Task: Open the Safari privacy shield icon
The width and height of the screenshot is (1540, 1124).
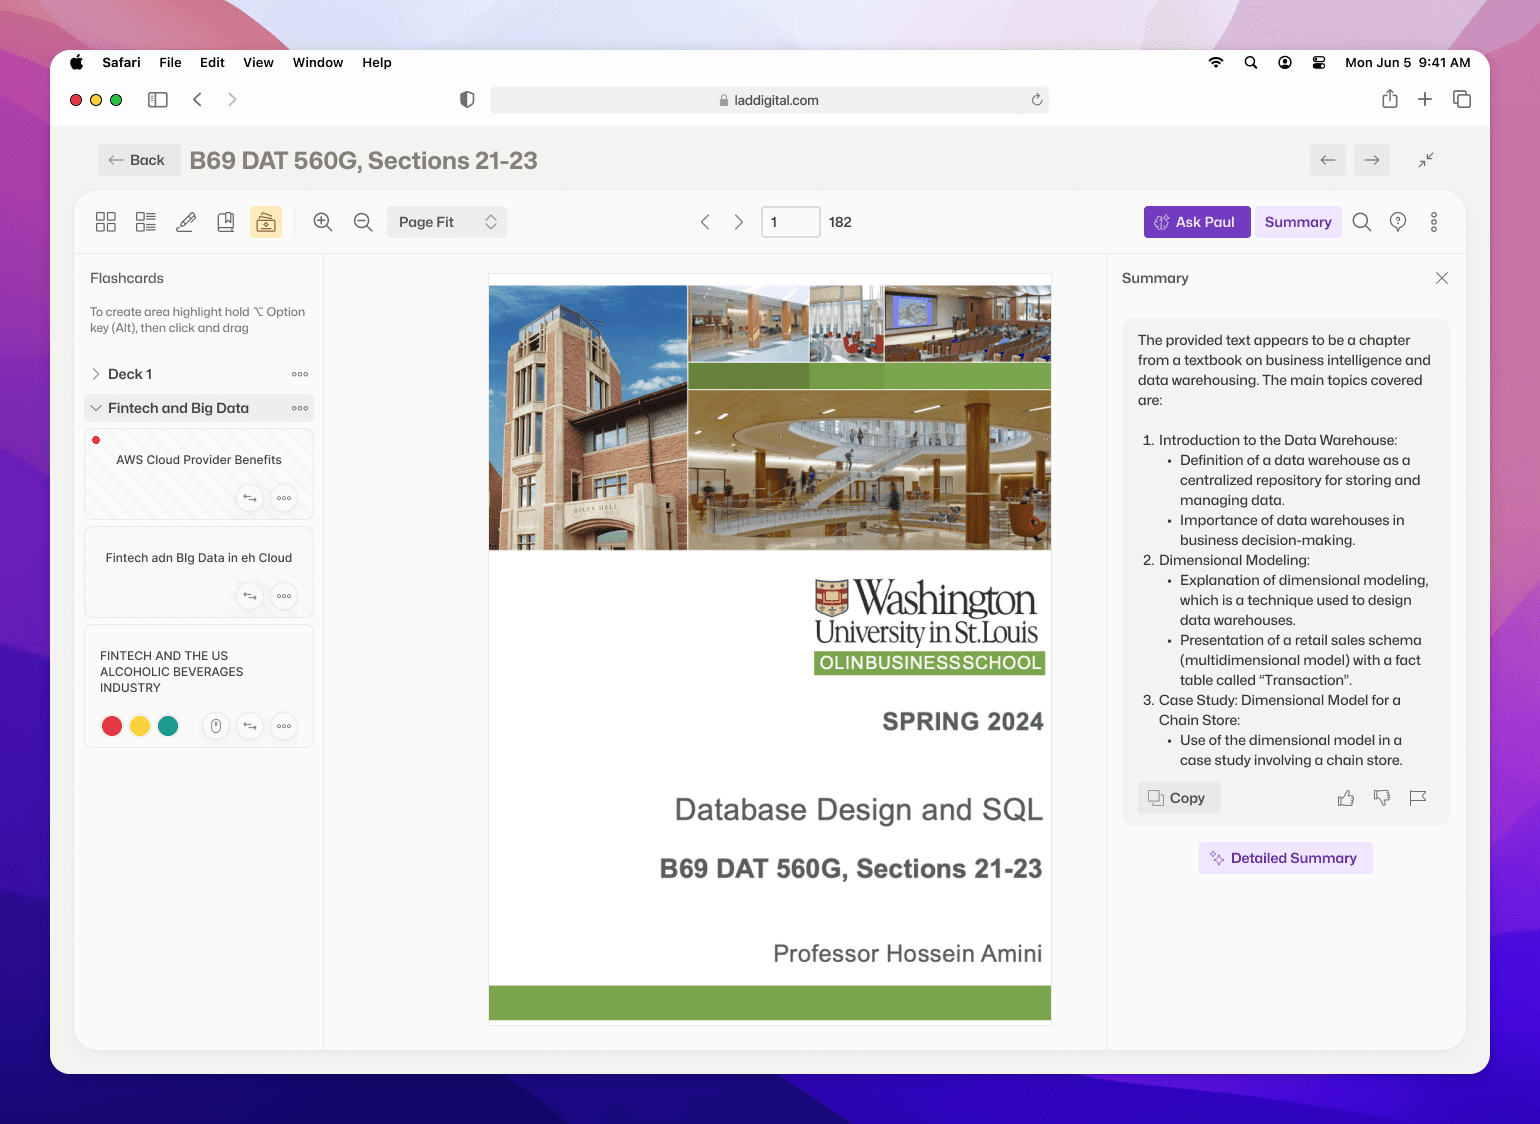Action: click(x=467, y=99)
